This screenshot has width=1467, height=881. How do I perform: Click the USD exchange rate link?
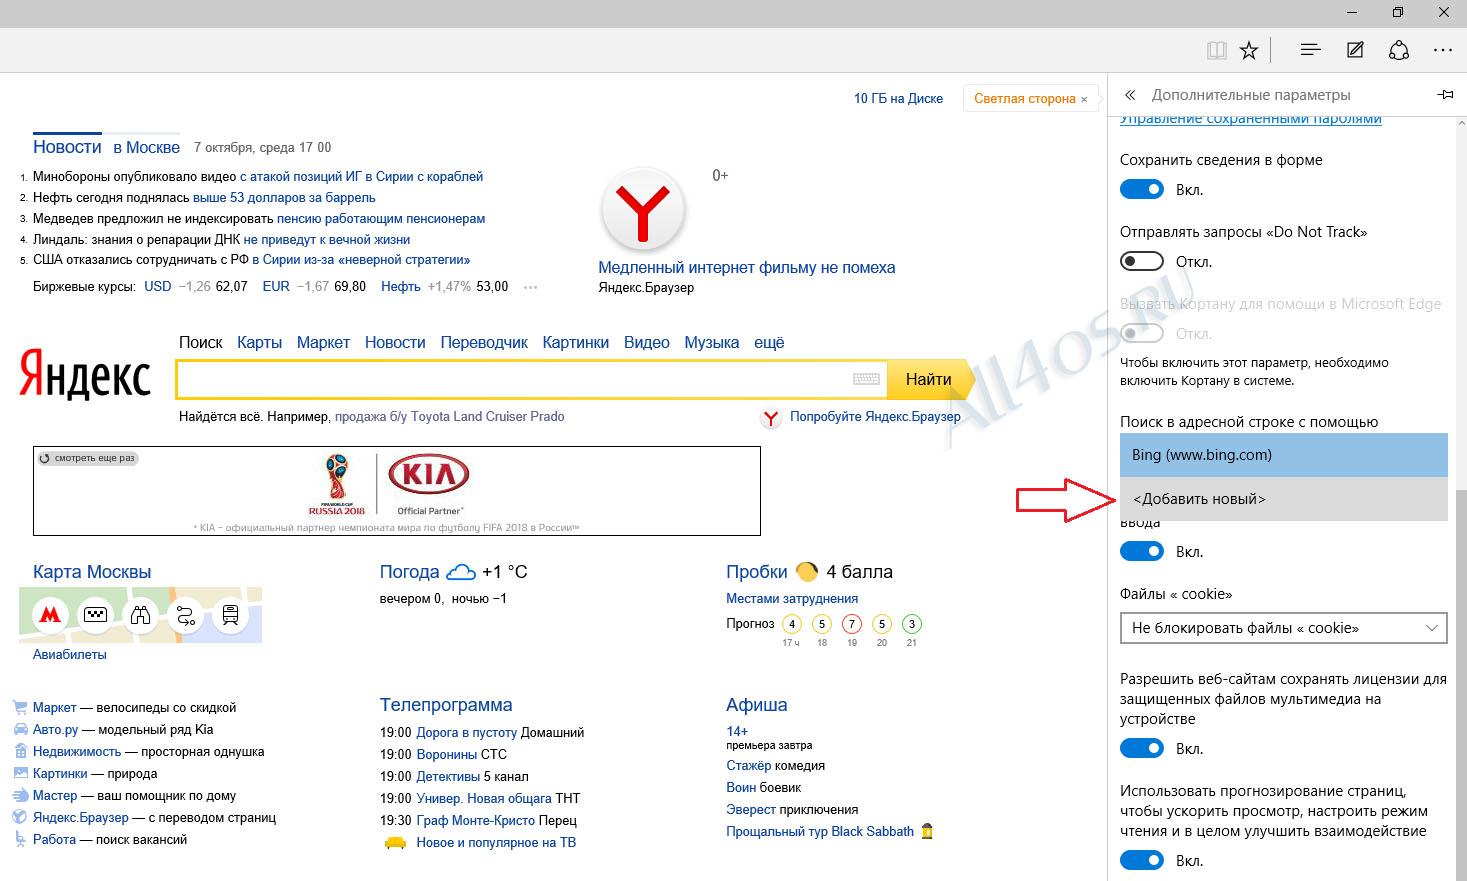[x=158, y=287]
